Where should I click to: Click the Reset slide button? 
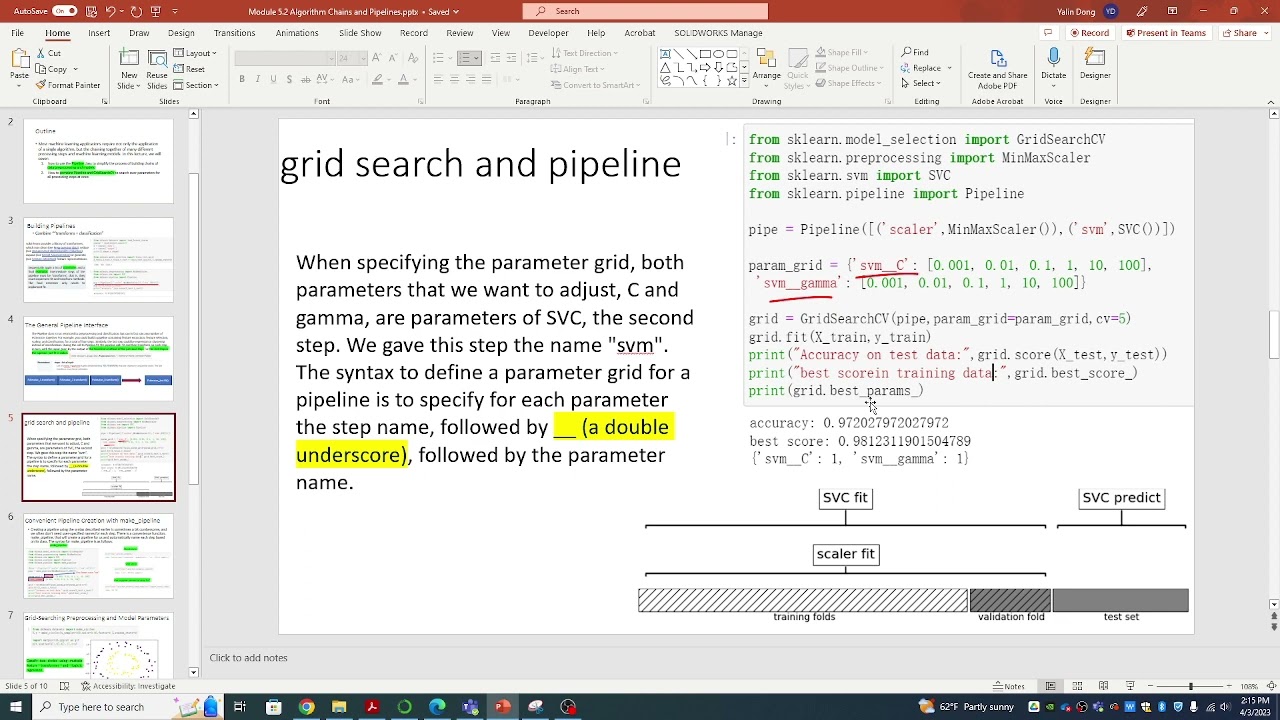point(190,69)
